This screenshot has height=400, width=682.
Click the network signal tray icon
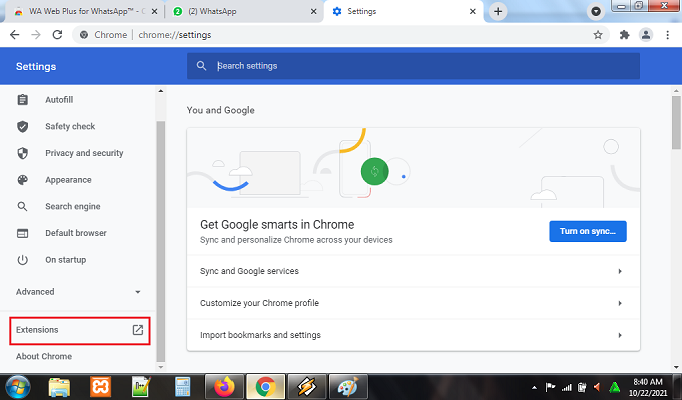point(567,387)
